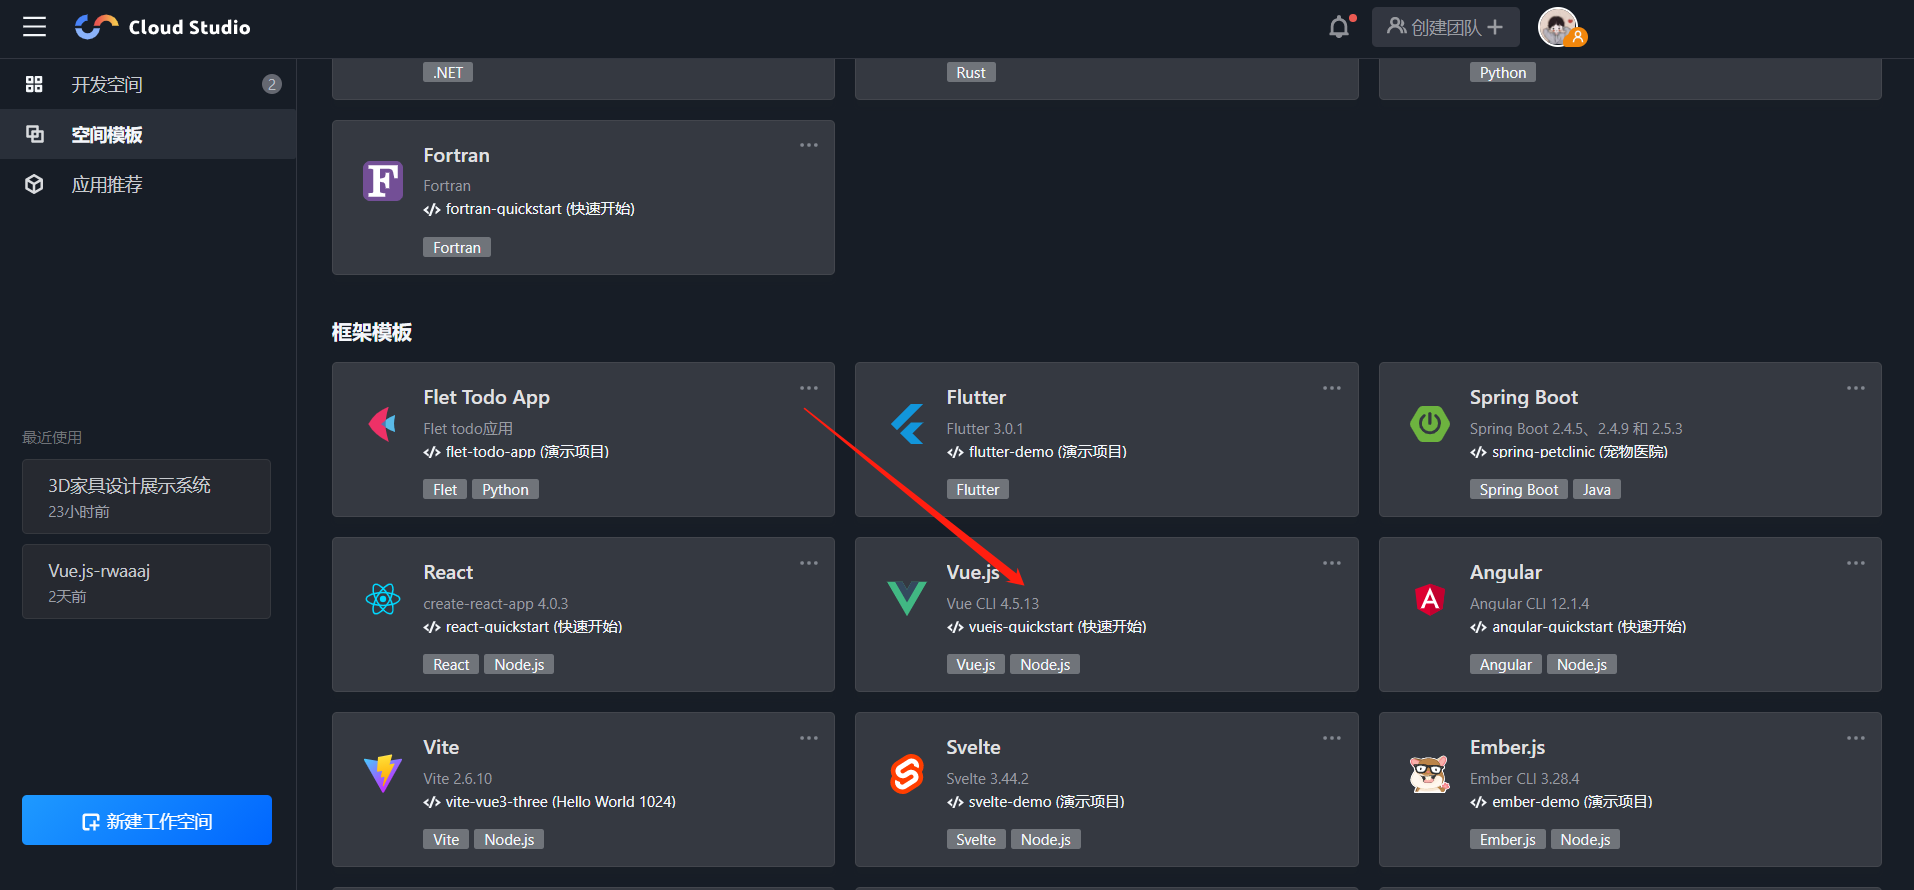Viewport: 1914px width, 890px height.
Task: Click the Flutter logo icon
Action: 907,424
